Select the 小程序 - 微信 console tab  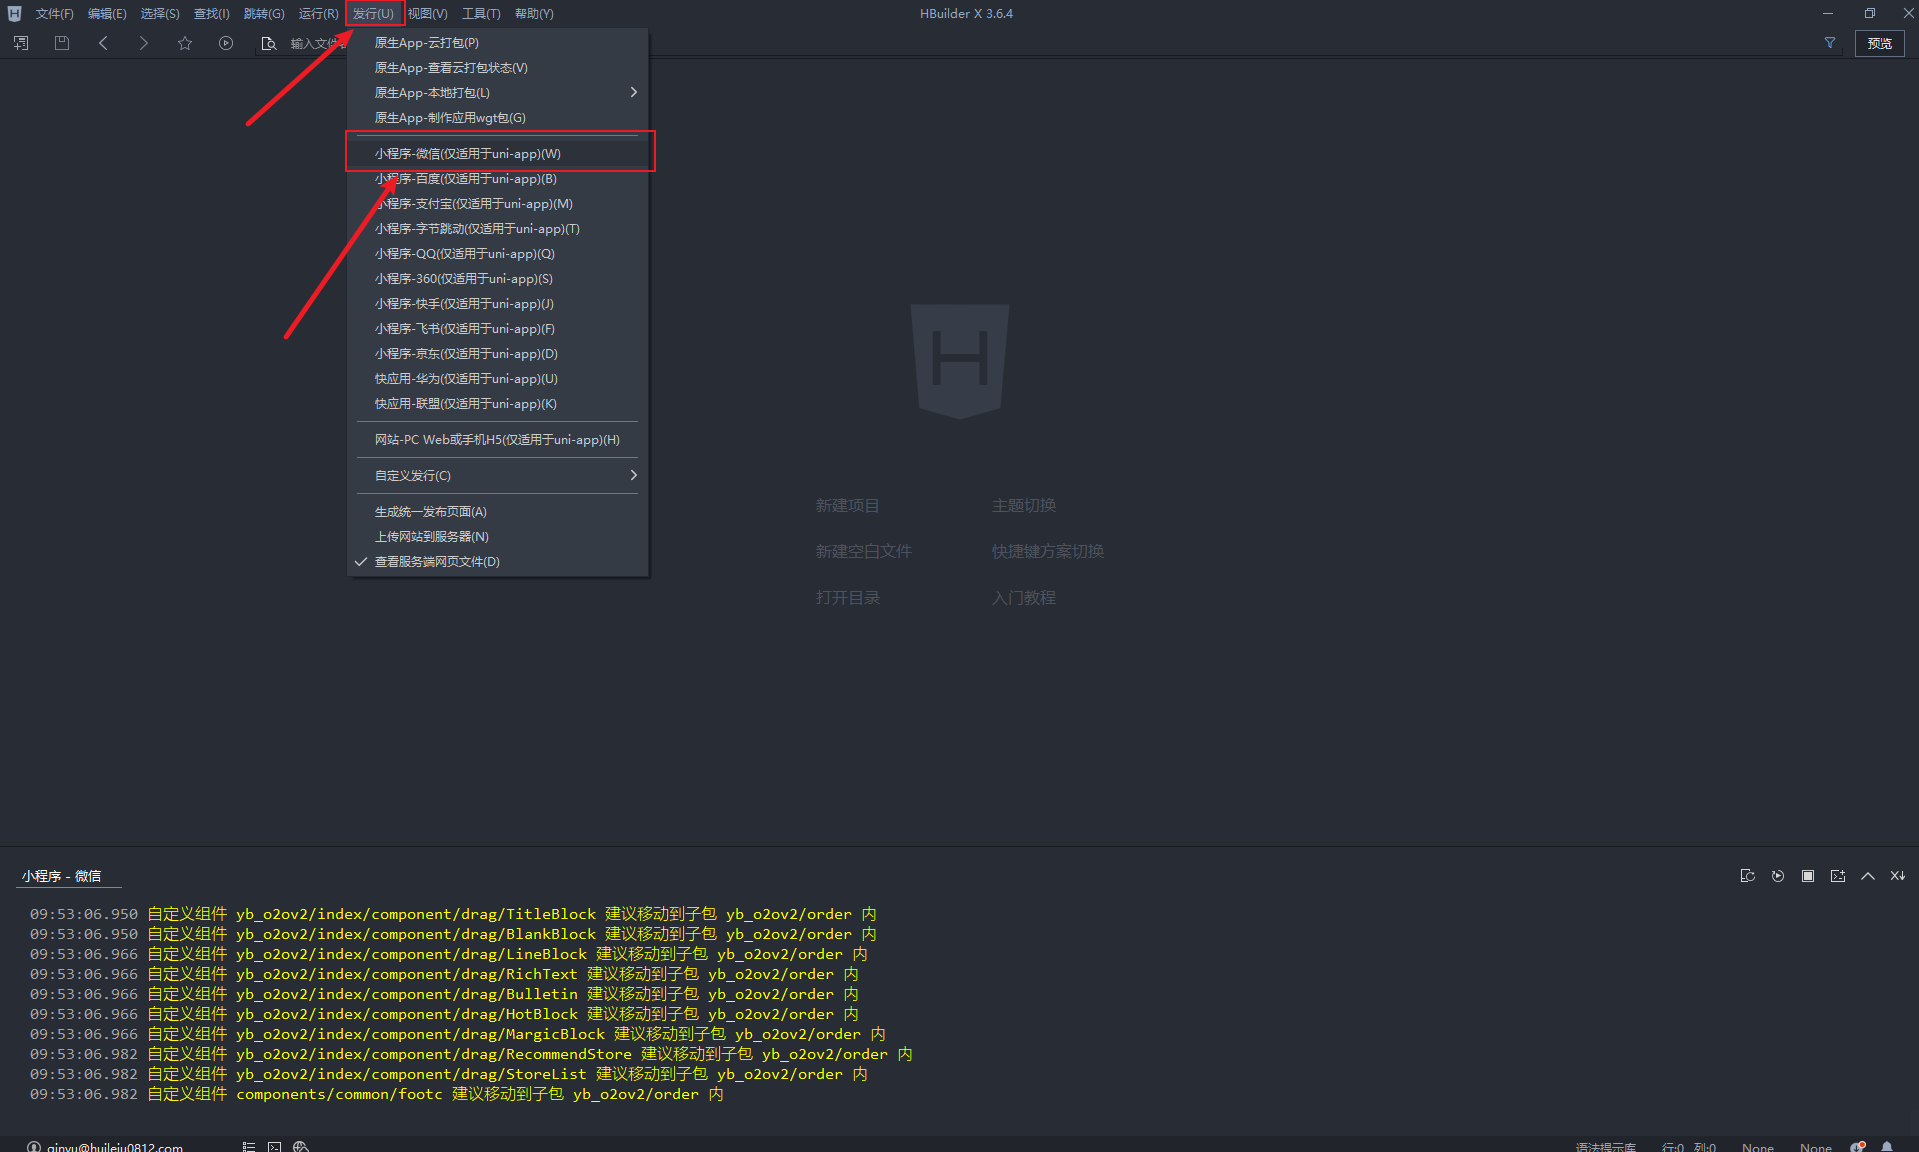[62, 876]
